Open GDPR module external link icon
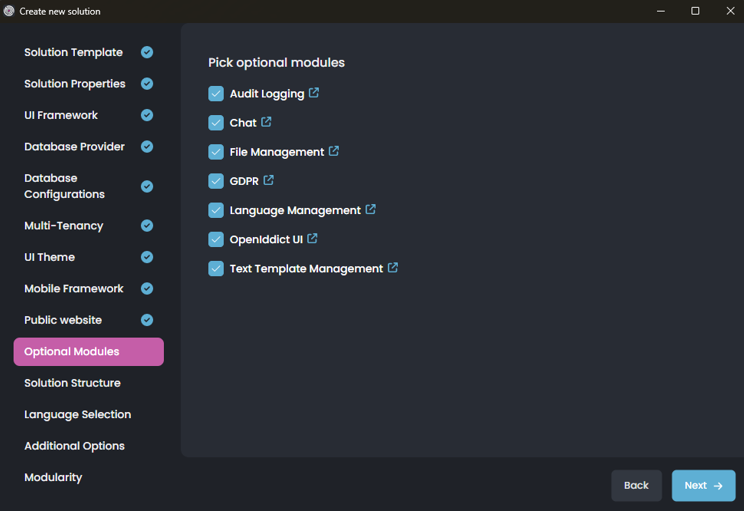Image resolution: width=744 pixels, height=511 pixels. point(268,181)
